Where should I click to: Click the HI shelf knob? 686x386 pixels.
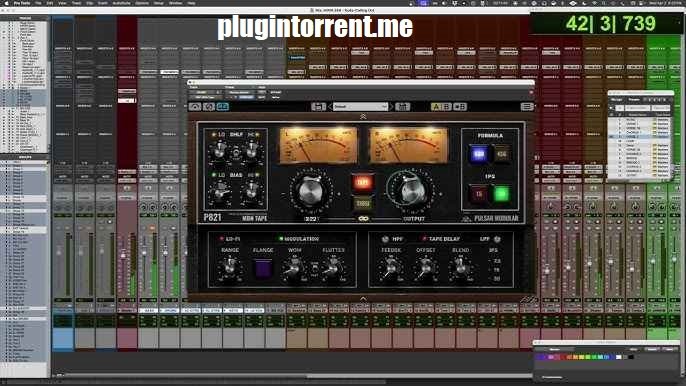(252, 150)
